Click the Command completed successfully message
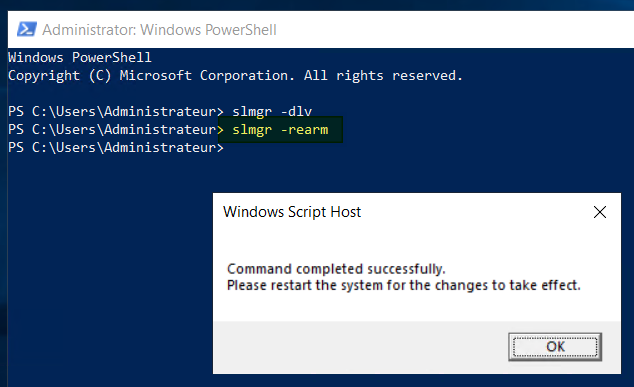Viewport: 634px width, 387px height. [x=336, y=269]
